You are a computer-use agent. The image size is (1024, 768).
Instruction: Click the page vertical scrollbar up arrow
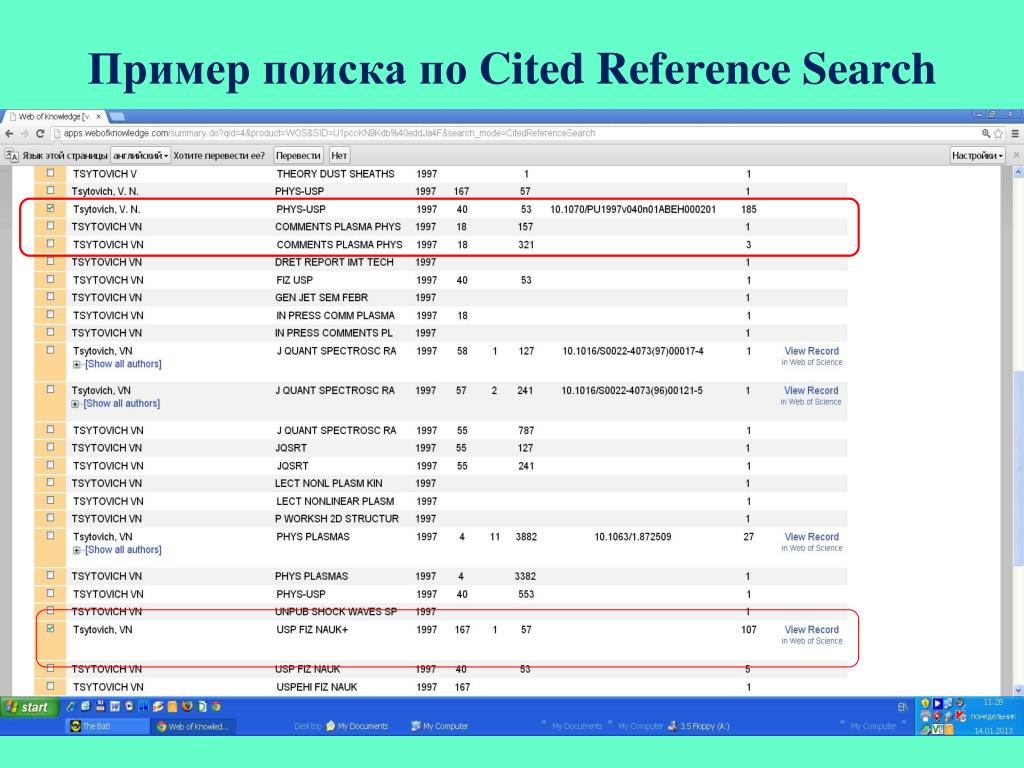pos(1018,172)
